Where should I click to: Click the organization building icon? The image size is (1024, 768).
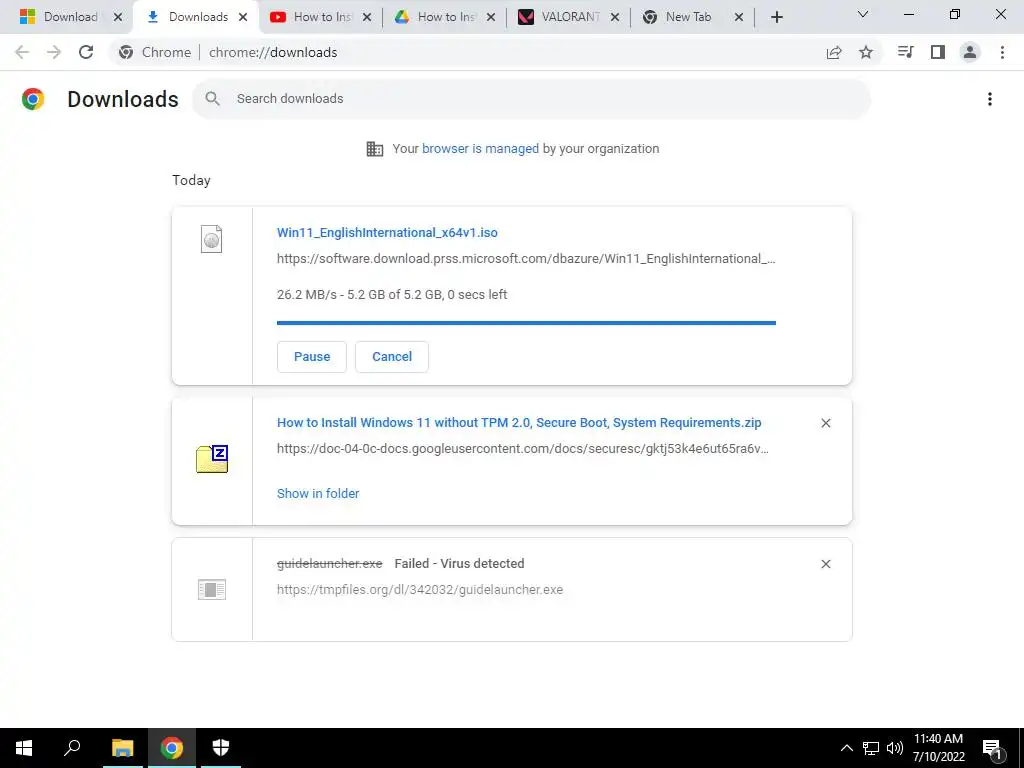pos(375,149)
